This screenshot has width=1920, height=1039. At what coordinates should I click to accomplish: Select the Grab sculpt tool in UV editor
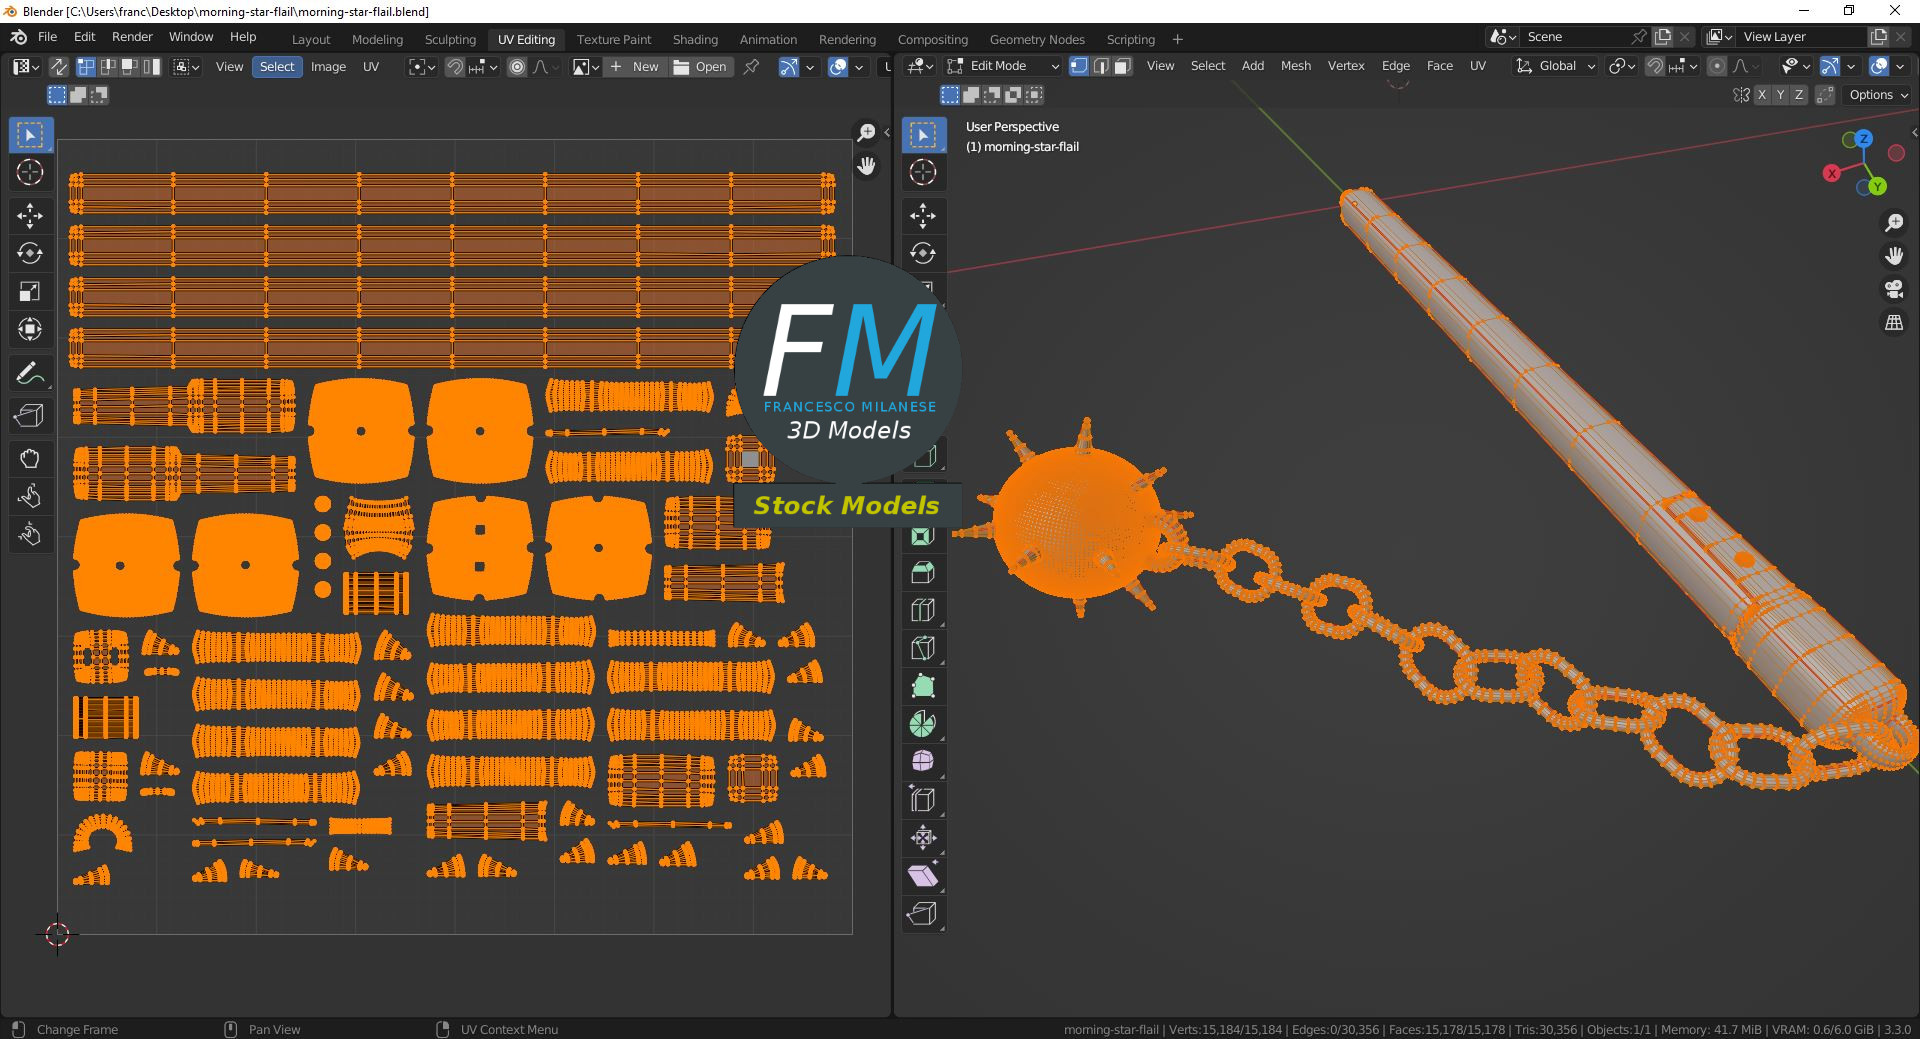click(x=29, y=459)
